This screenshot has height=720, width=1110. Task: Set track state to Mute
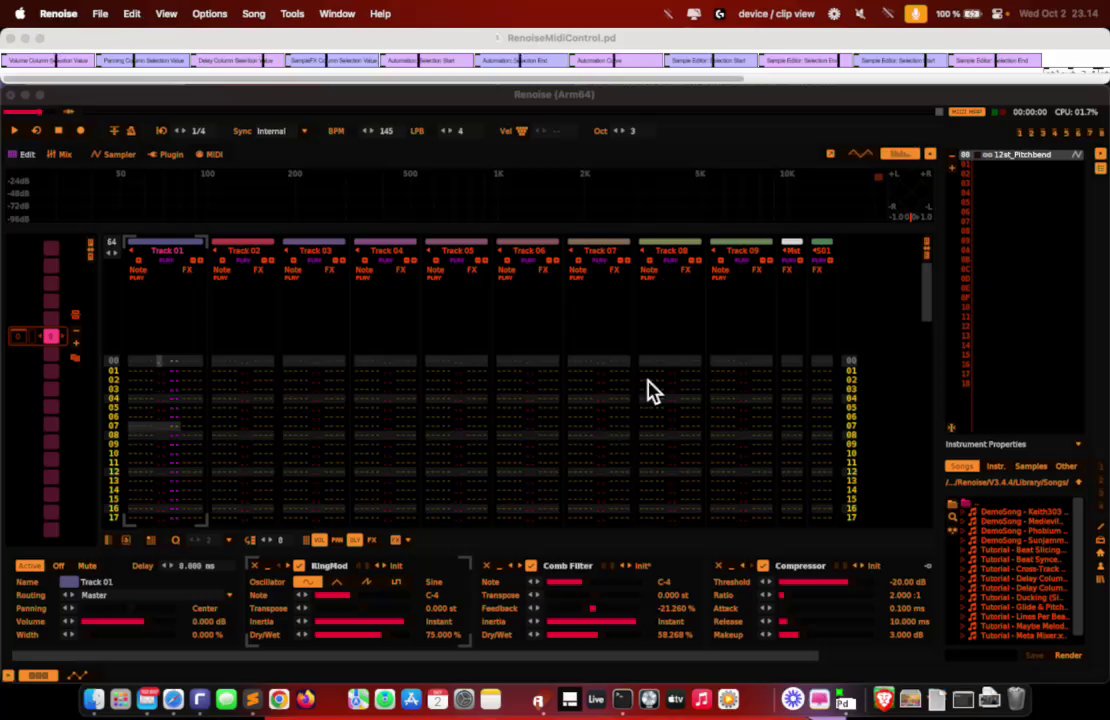pyautogui.click(x=87, y=566)
